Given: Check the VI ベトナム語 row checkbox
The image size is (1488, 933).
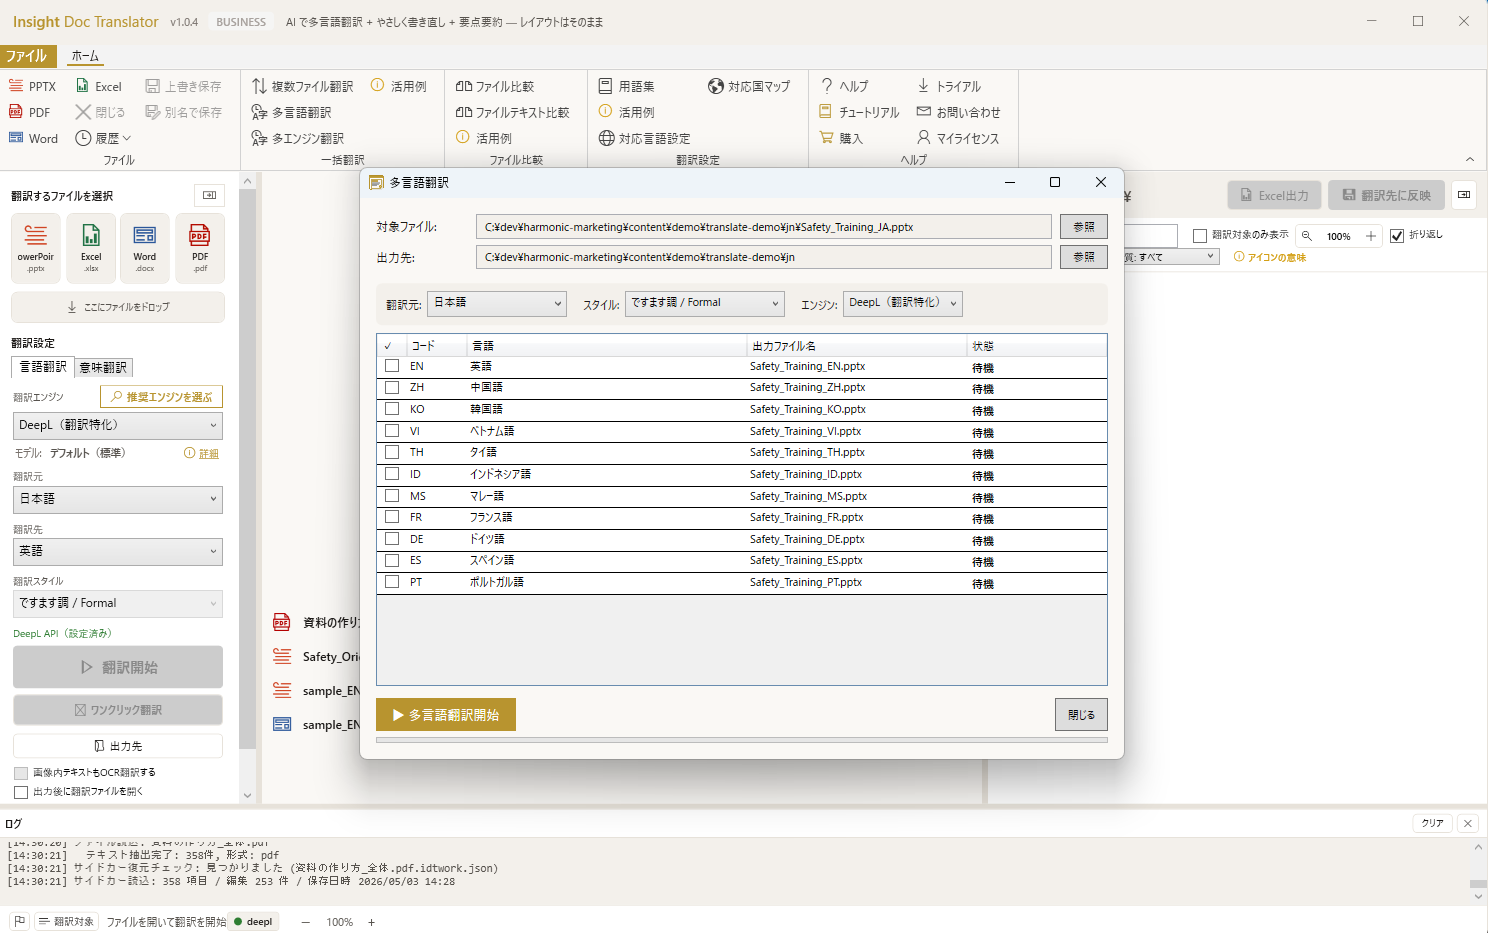Looking at the screenshot, I should click(x=392, y=431).
